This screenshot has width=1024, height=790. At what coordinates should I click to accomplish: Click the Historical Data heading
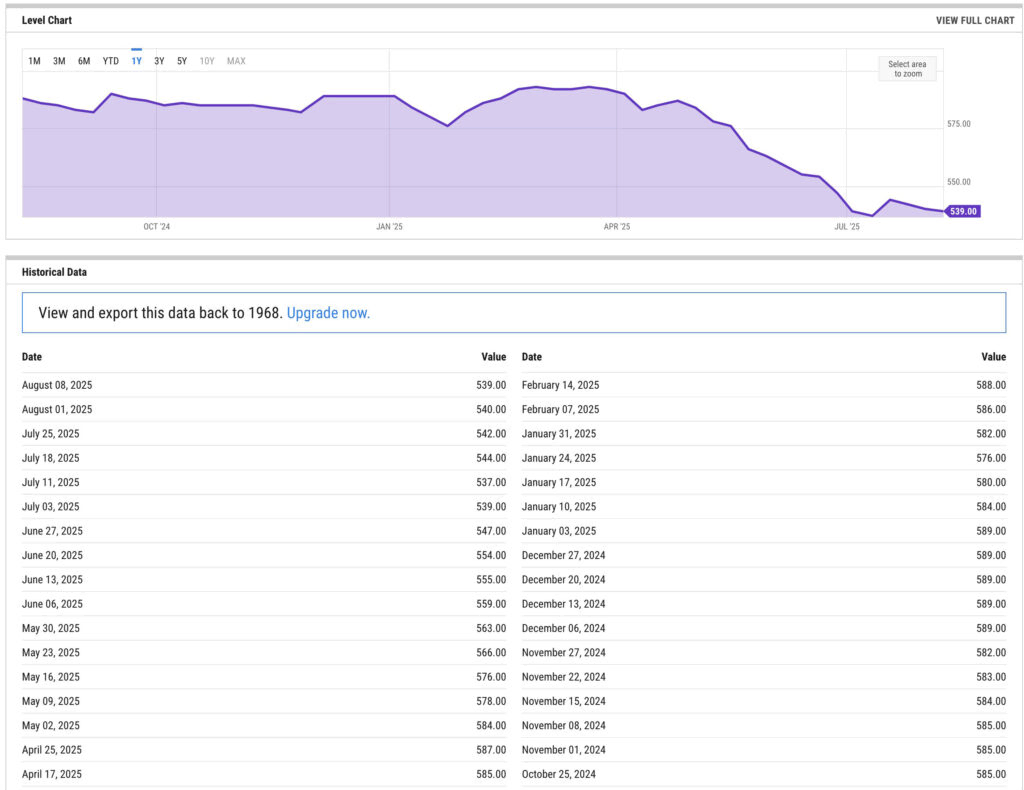(x=54, y=272)
